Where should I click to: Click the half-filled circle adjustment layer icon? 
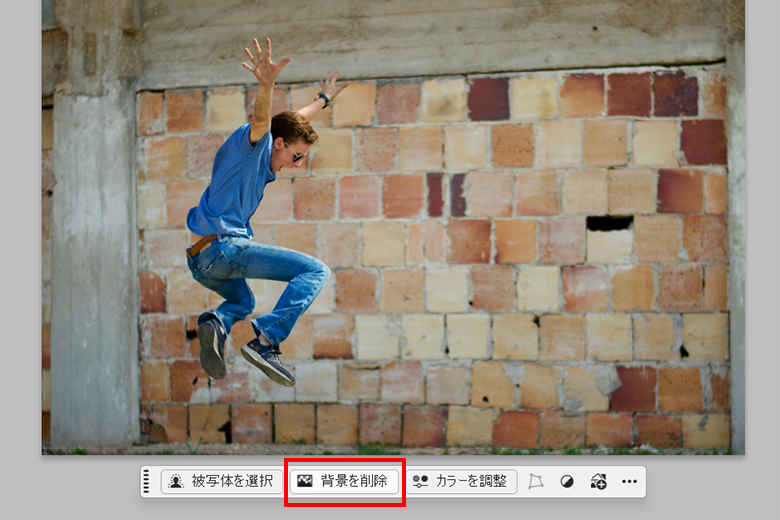click(567, 481)
